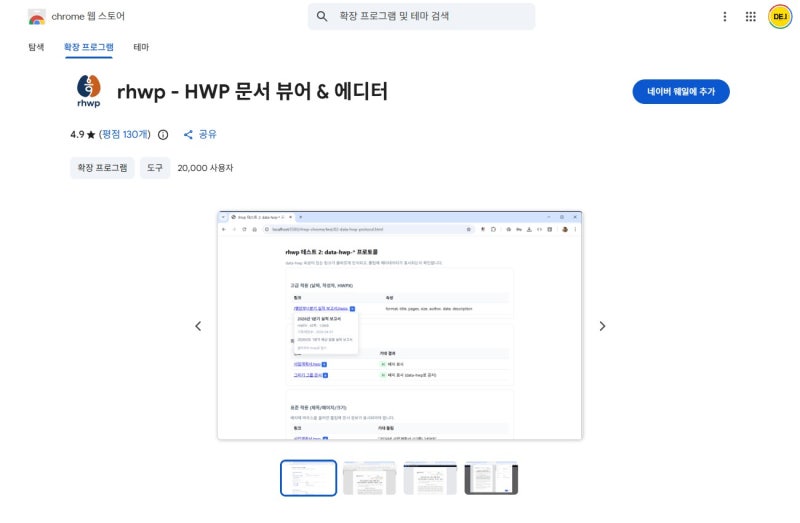Viewport: 800px width, 523px height.
Task: Select the first screenshot thumbnail
Action: 308,478
